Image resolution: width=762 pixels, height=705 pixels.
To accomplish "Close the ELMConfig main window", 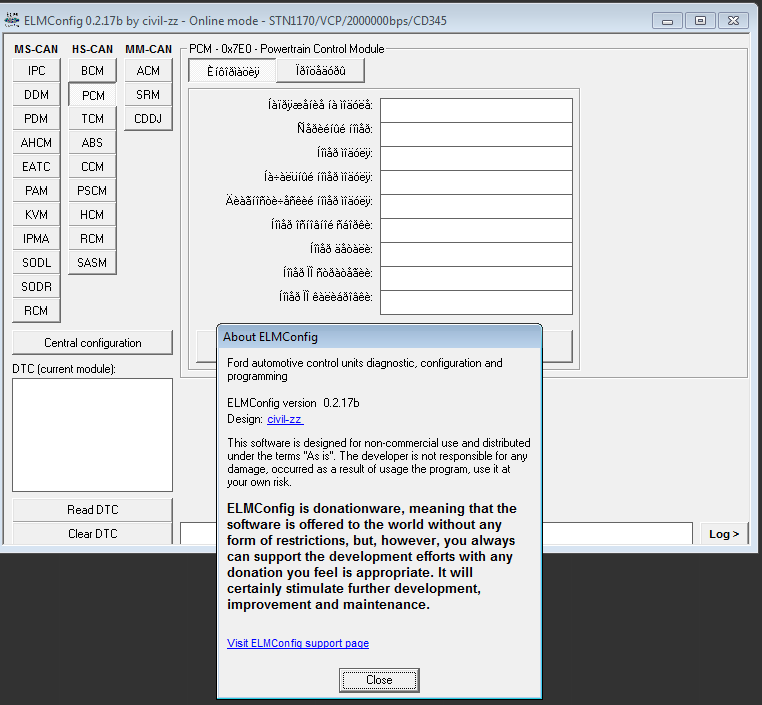I will (733, 21).
